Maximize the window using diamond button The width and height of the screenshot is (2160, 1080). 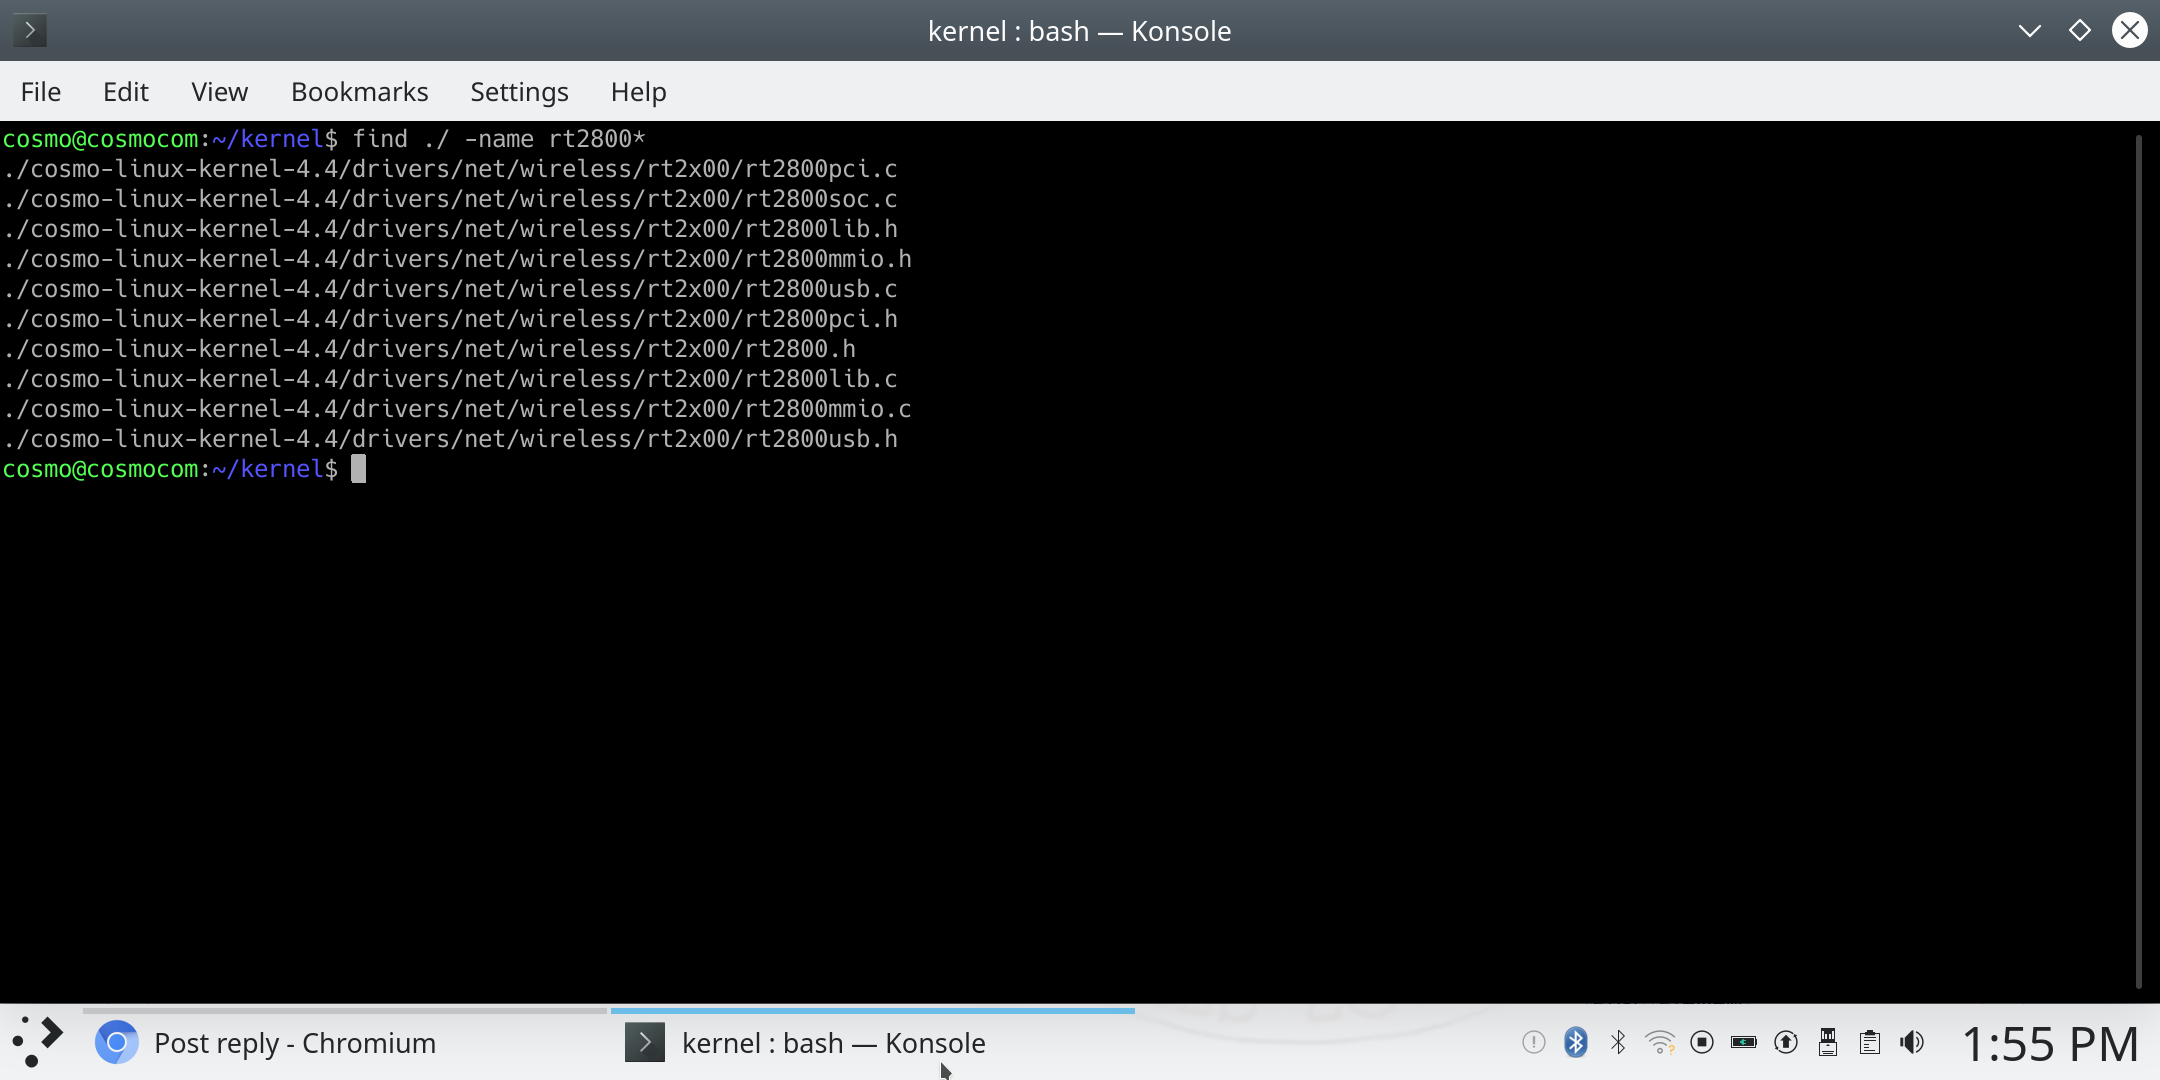2080,30
